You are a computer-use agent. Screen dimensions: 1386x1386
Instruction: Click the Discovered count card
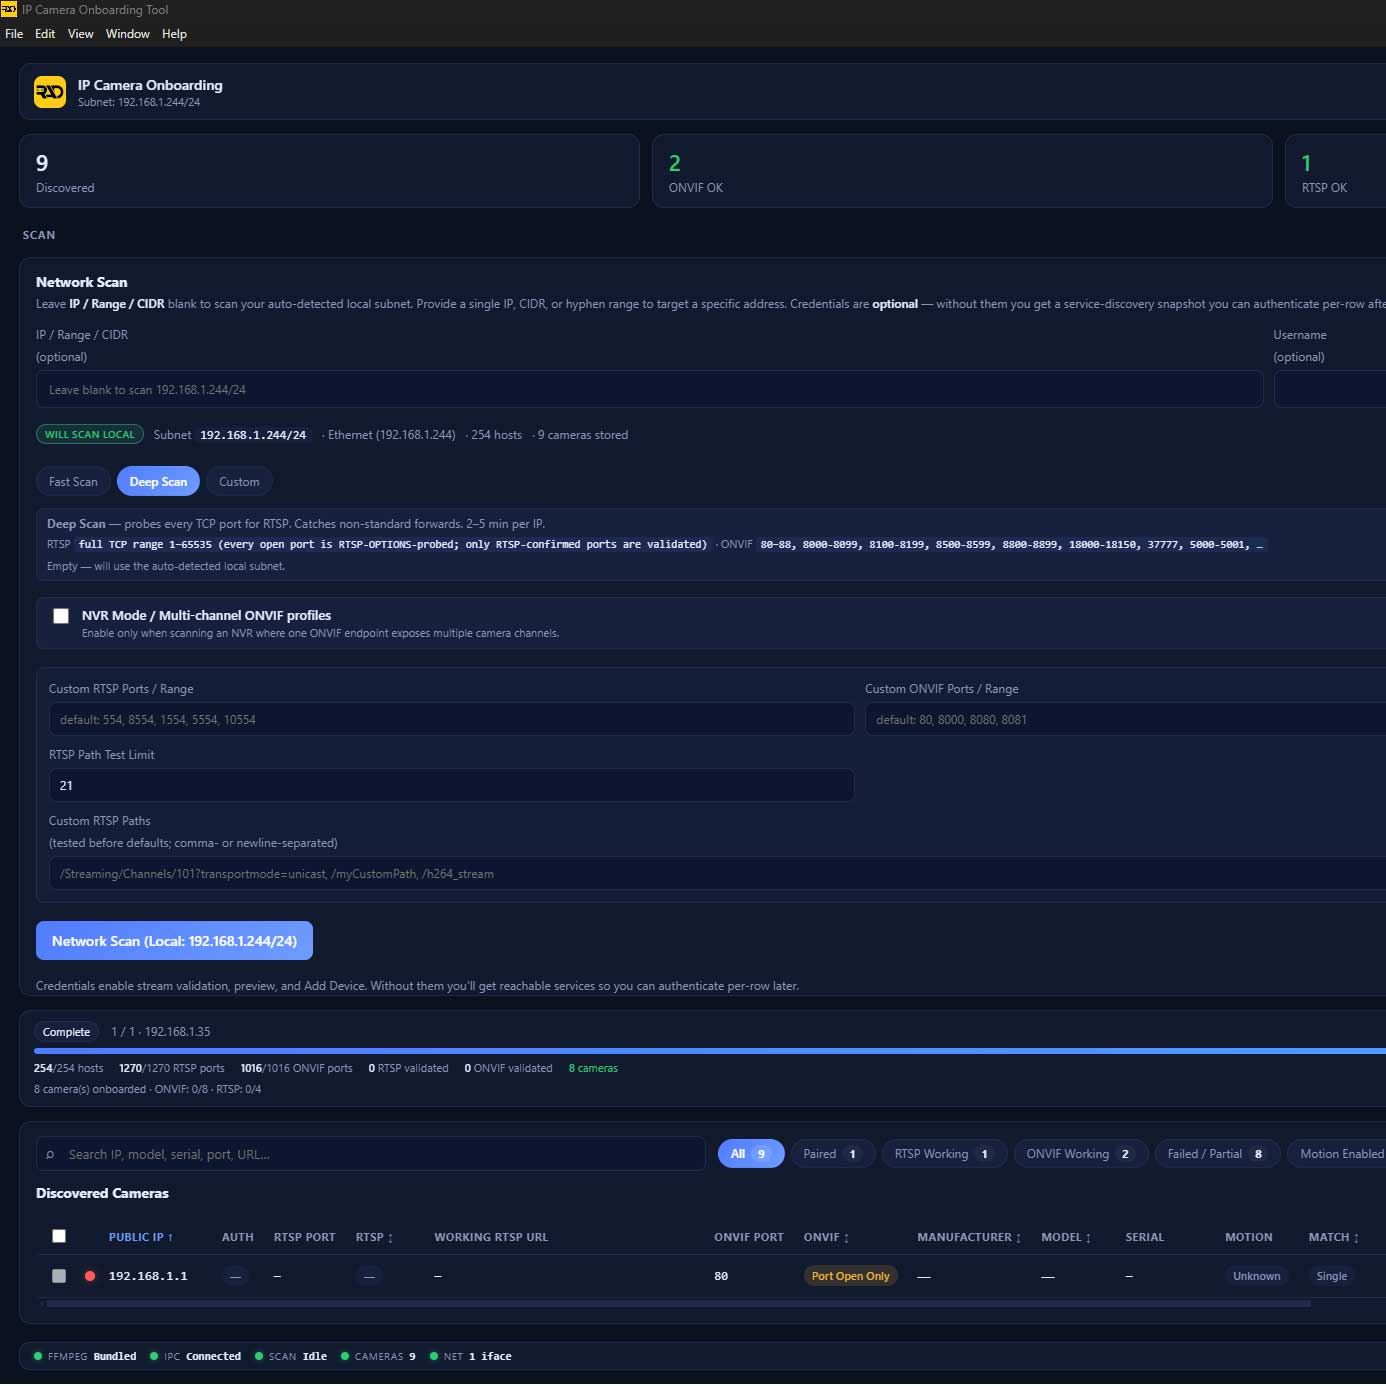coord(329,171)
